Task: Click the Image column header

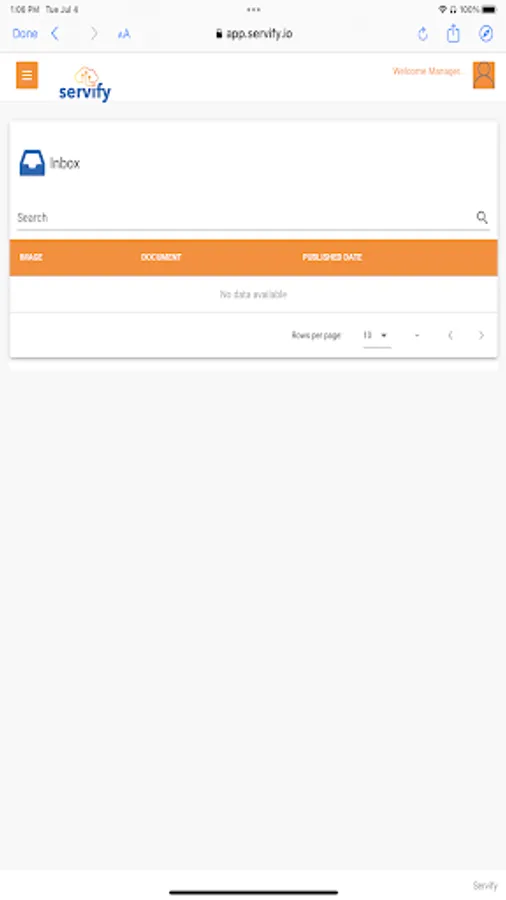Action: (31, 257)
